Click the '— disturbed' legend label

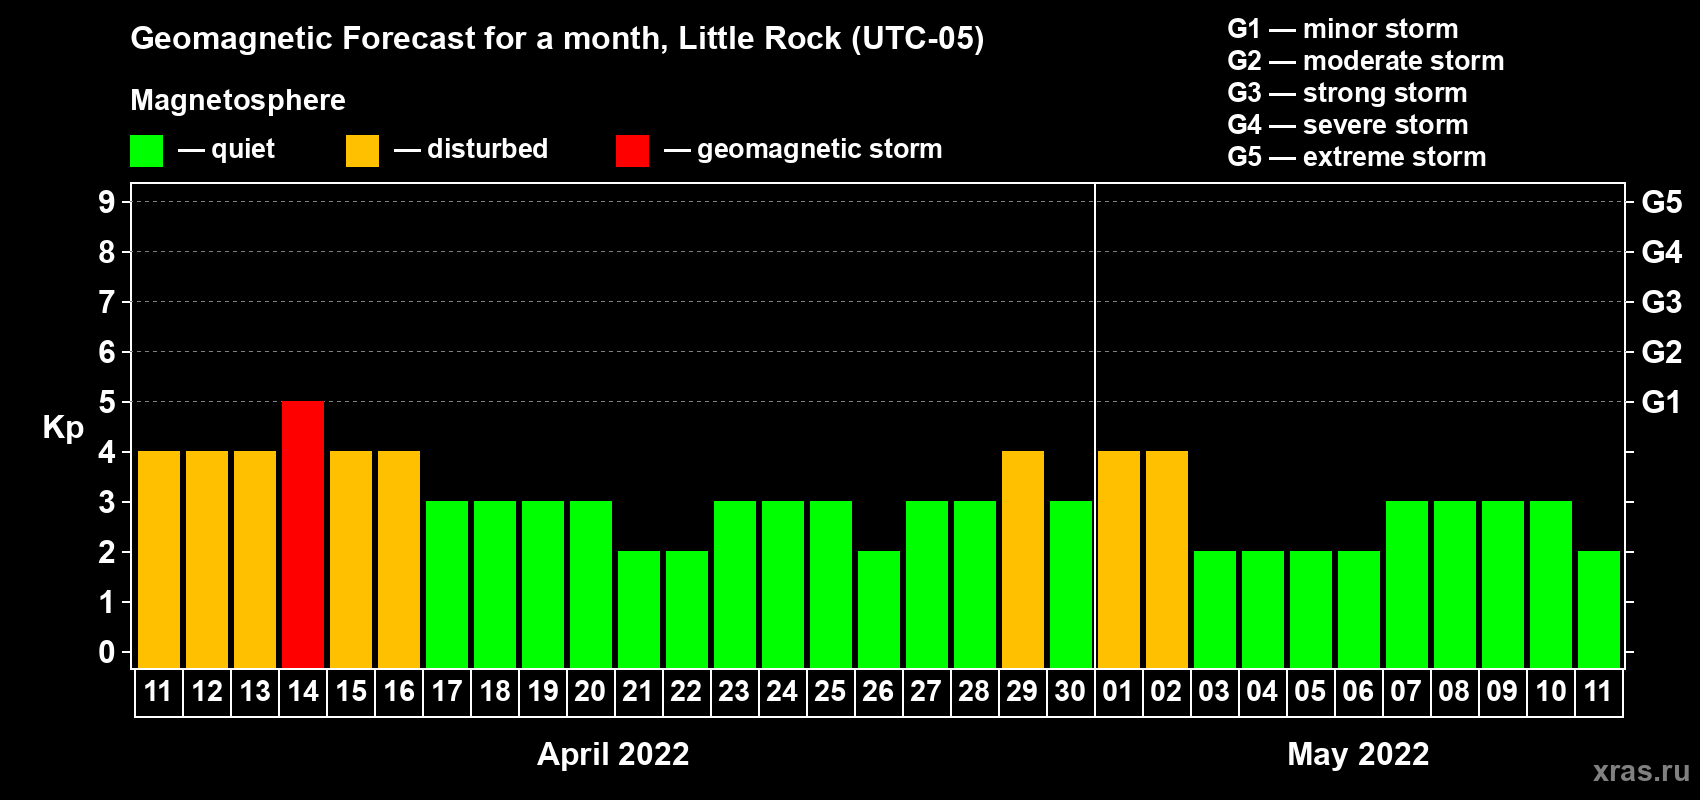[471, 149]
